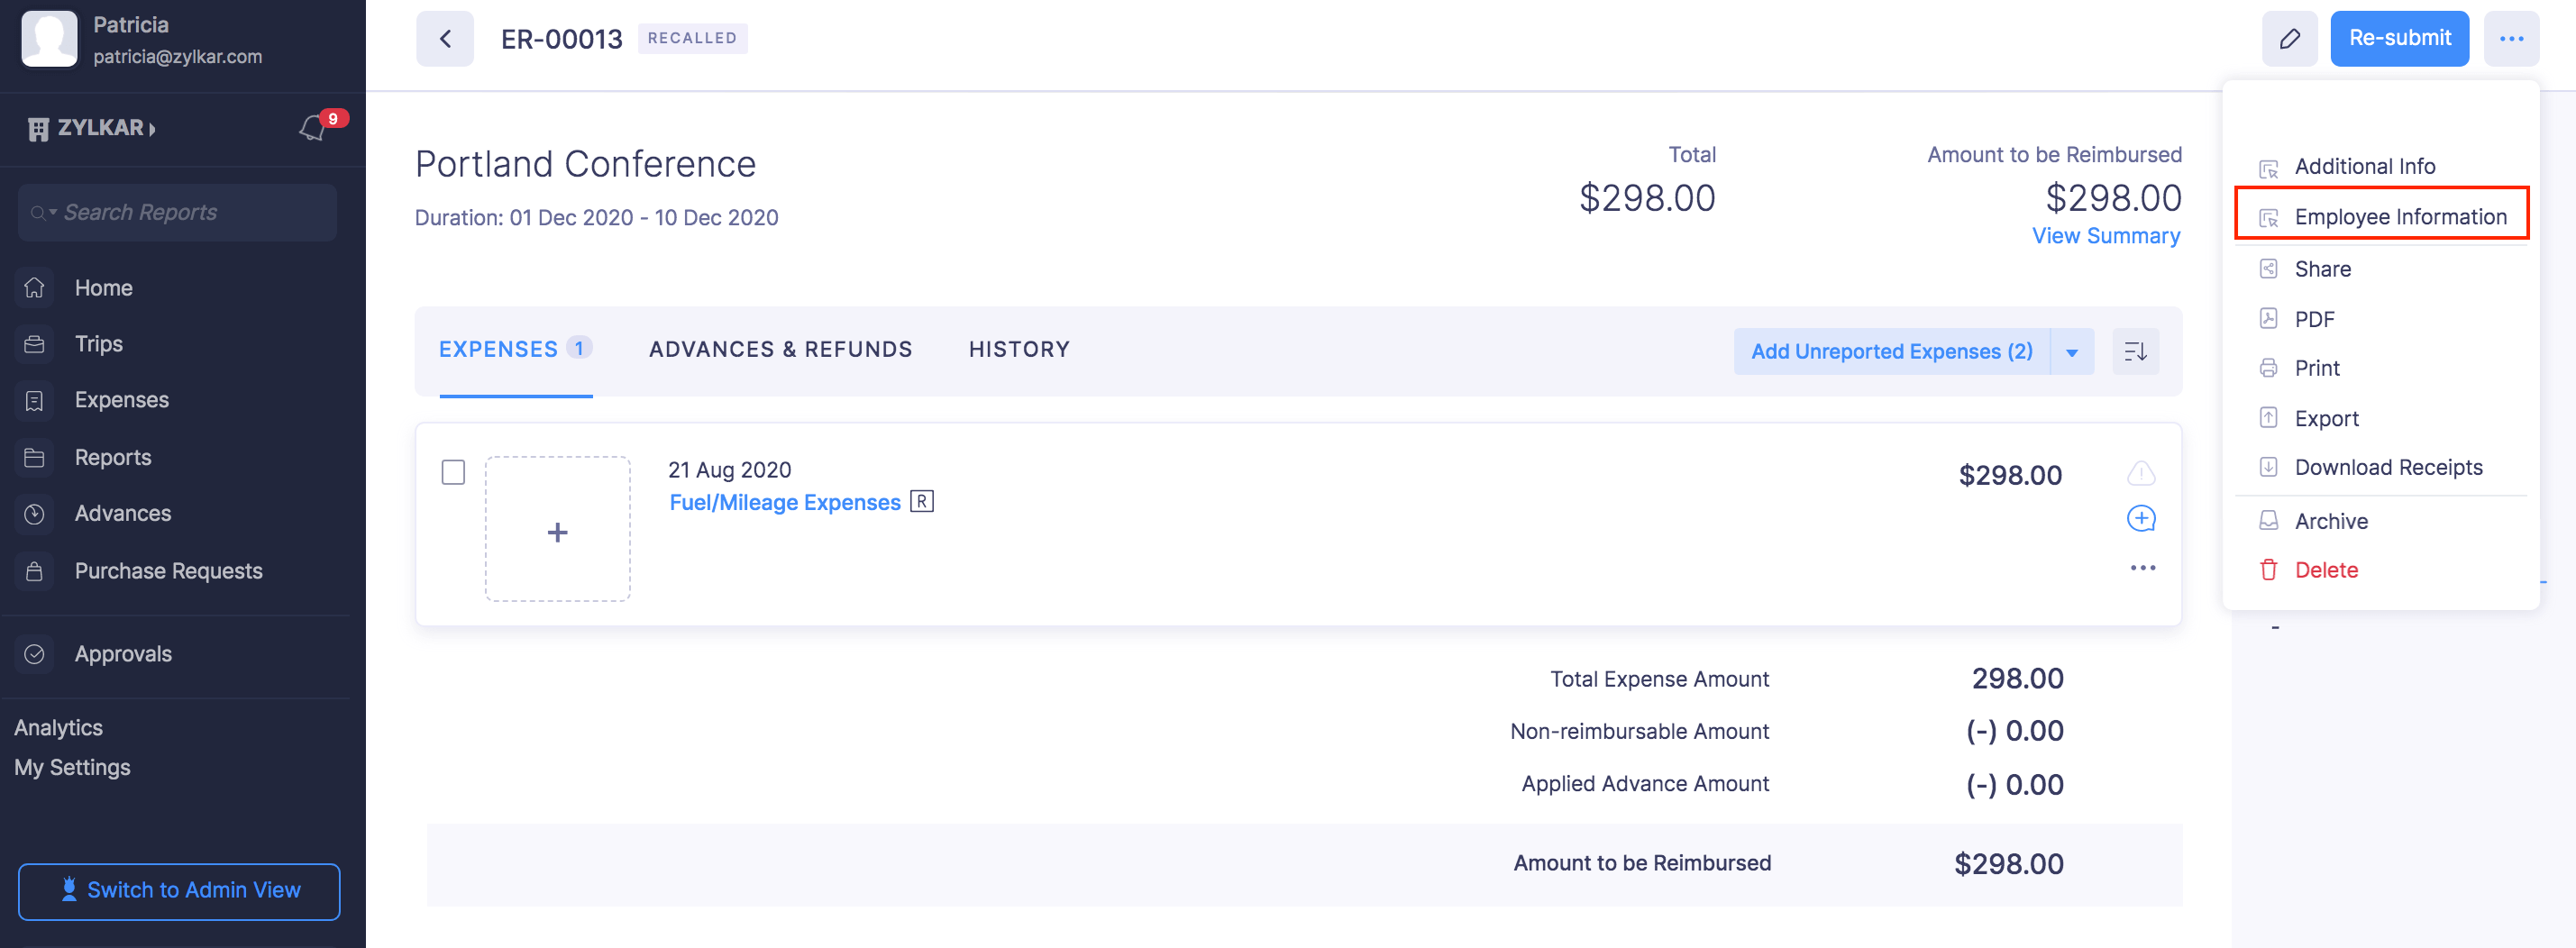Open the View Summary link
The image size is (2576, 948).
[2106, 236]
